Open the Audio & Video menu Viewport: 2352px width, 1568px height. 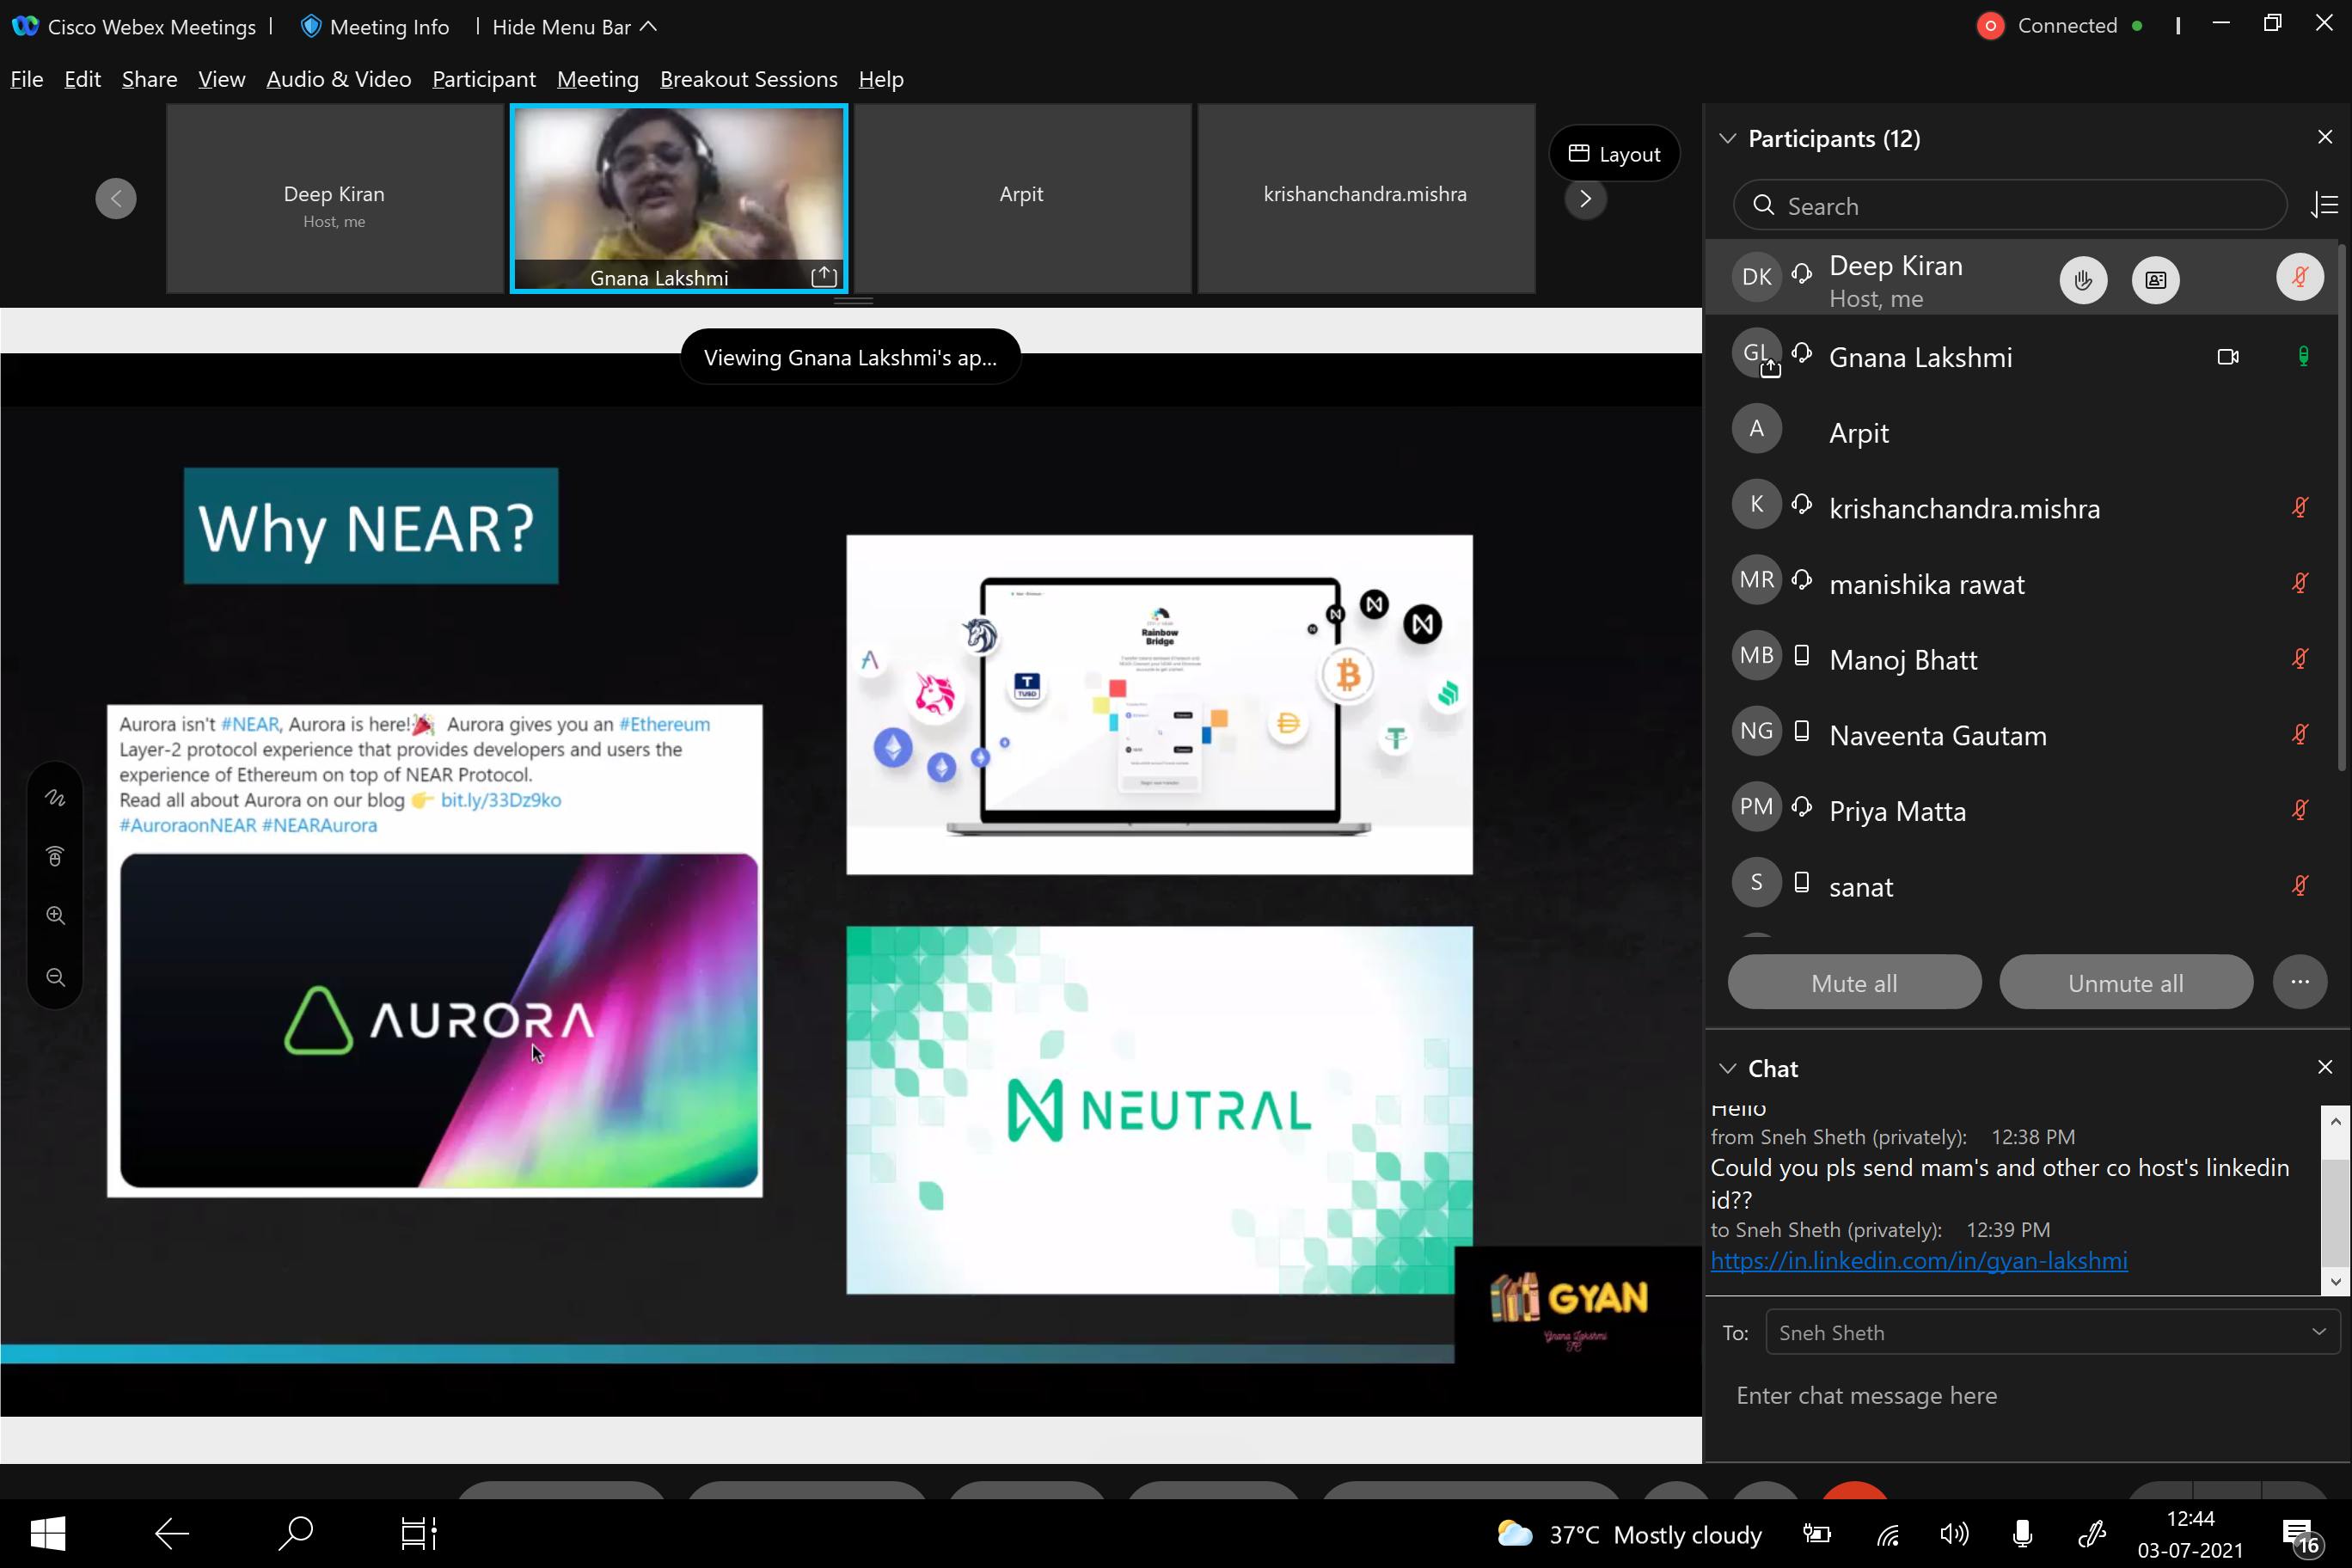click(338, 79)
